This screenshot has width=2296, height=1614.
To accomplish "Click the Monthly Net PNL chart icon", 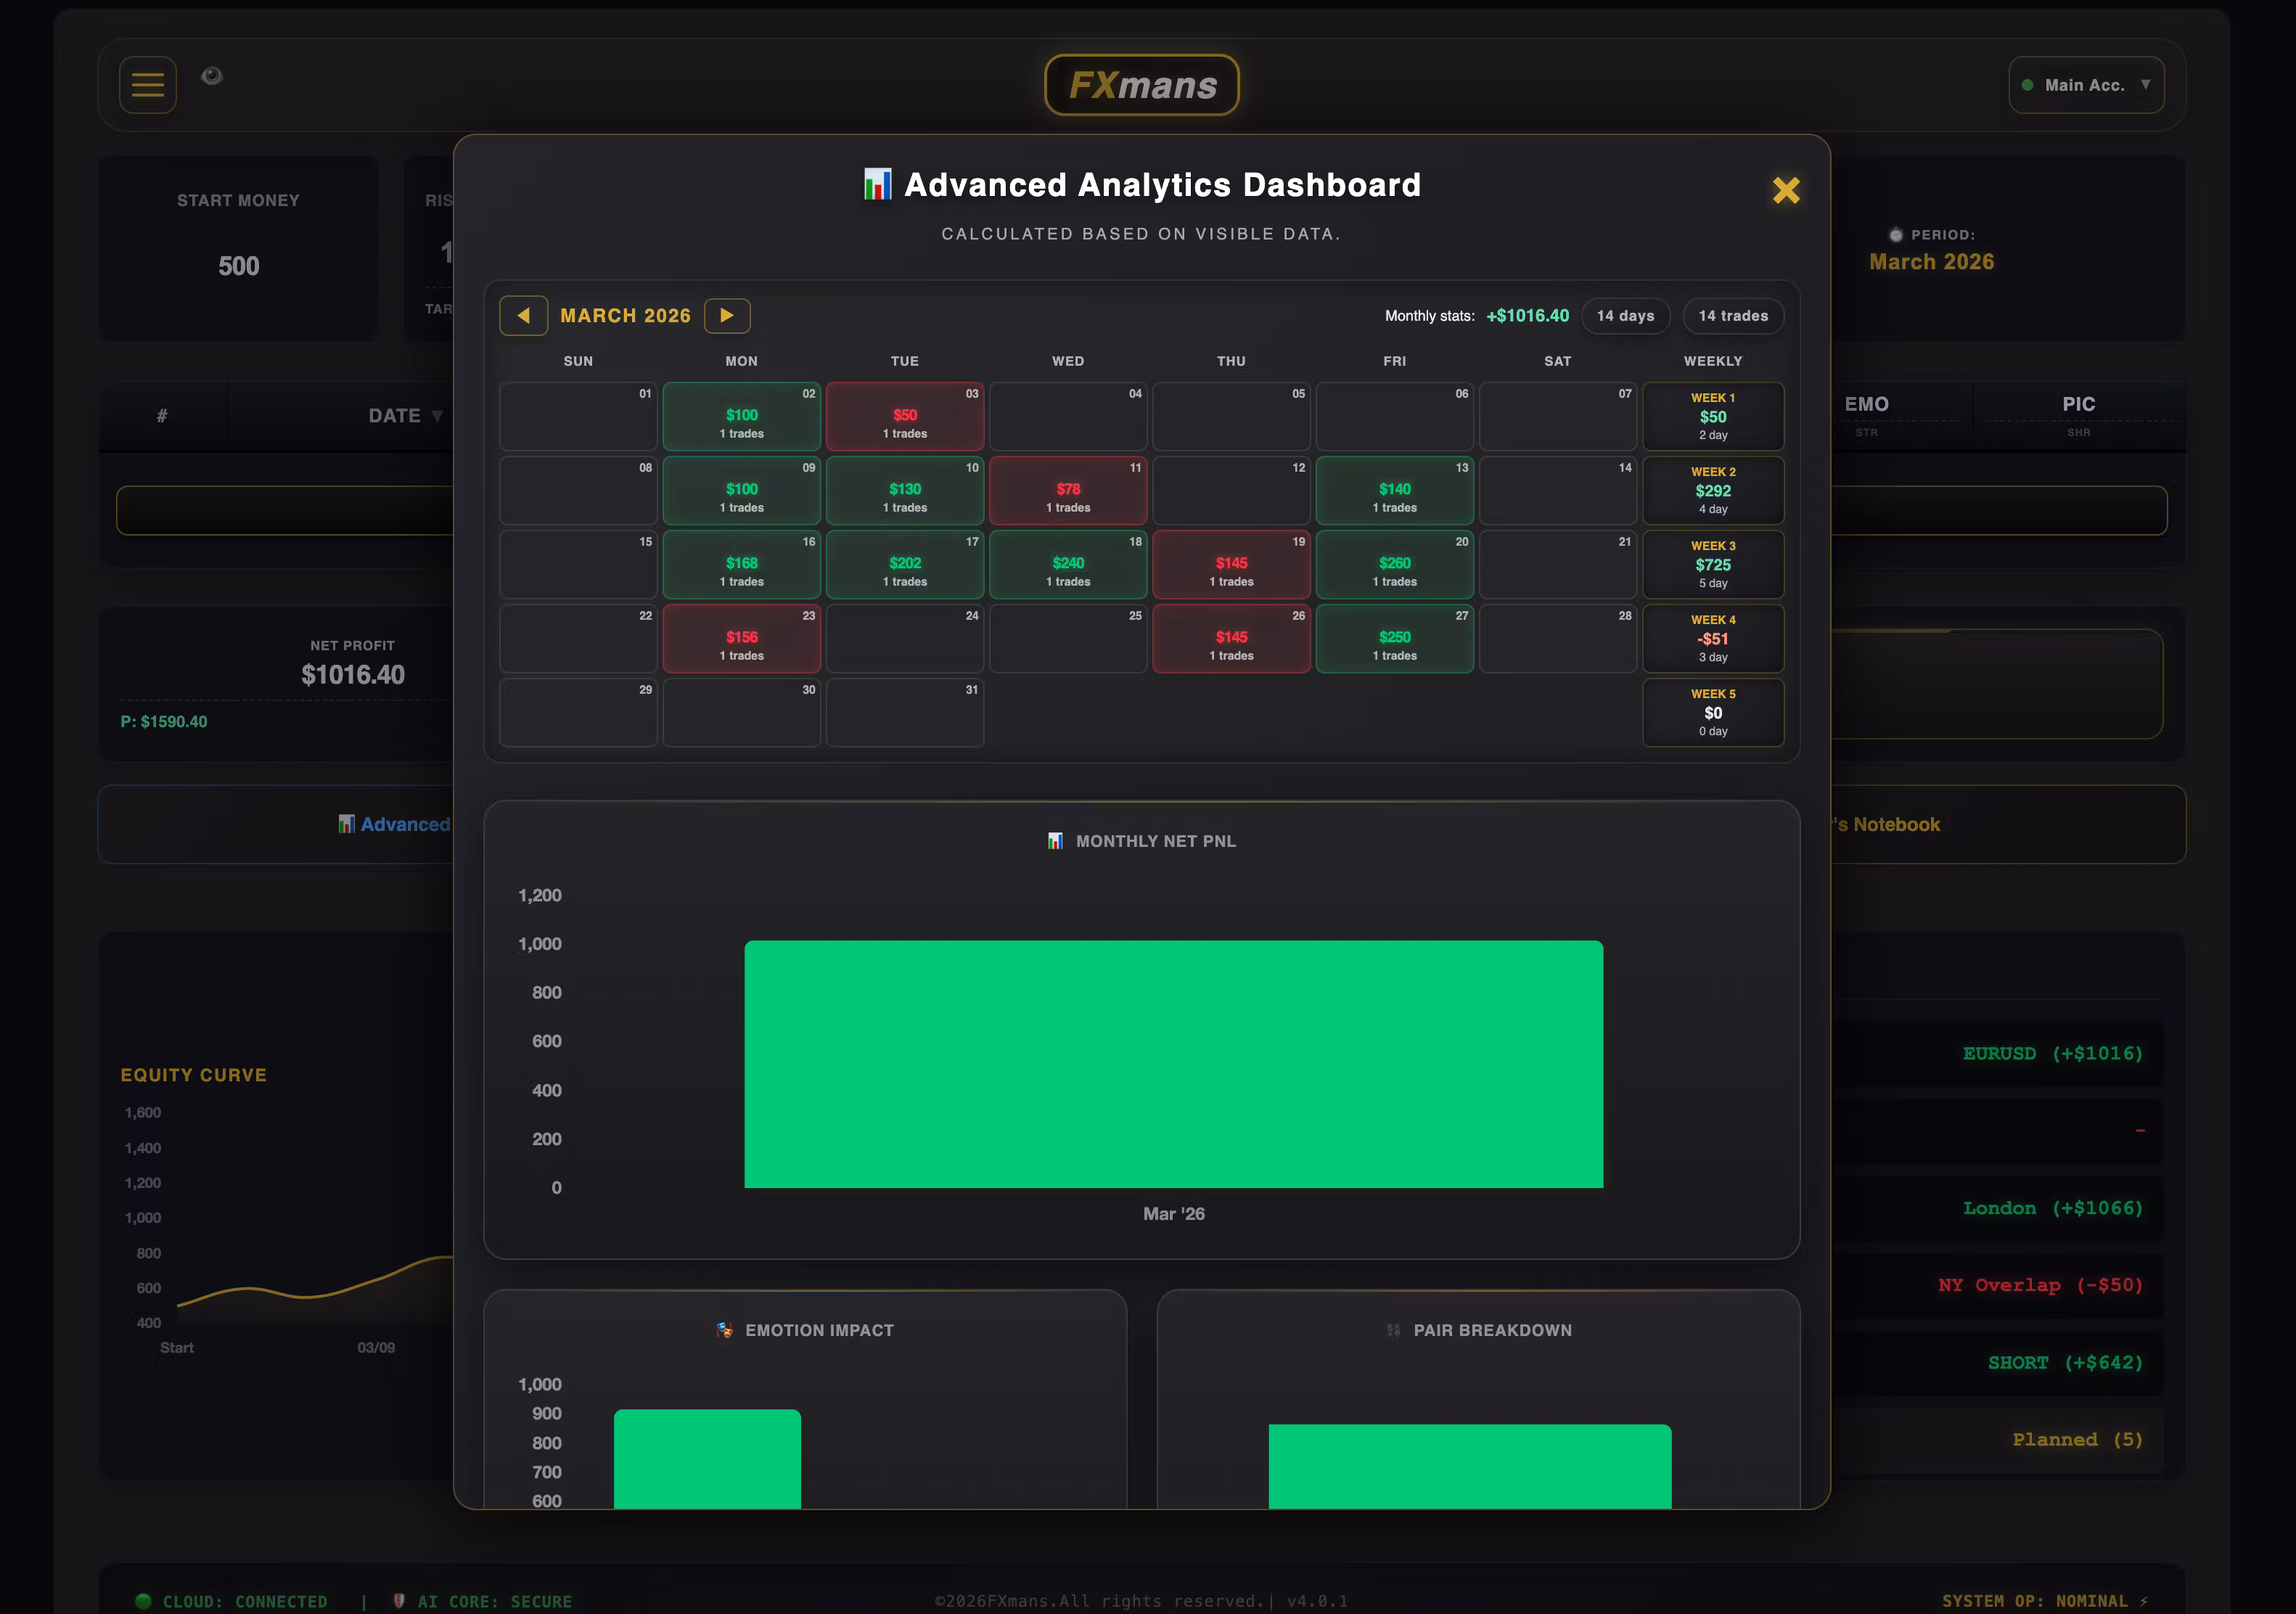I will point(1055,841).
